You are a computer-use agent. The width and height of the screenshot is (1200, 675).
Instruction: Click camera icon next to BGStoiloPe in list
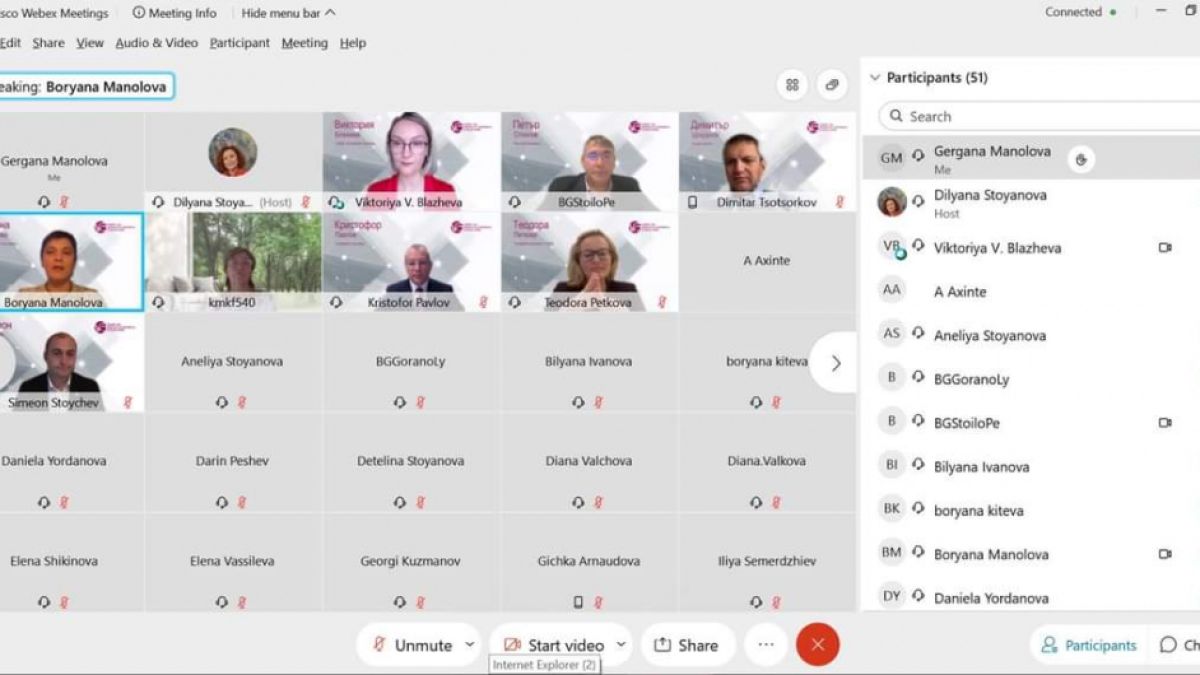(1164, 423)
